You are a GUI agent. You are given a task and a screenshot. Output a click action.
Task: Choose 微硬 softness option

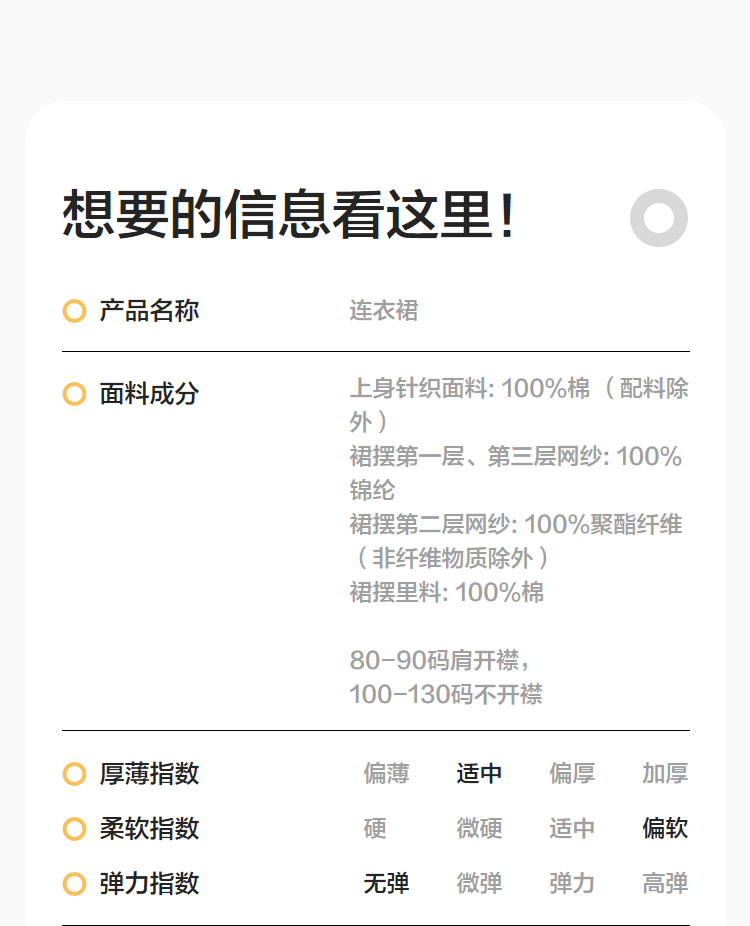(x=479, y=829)
